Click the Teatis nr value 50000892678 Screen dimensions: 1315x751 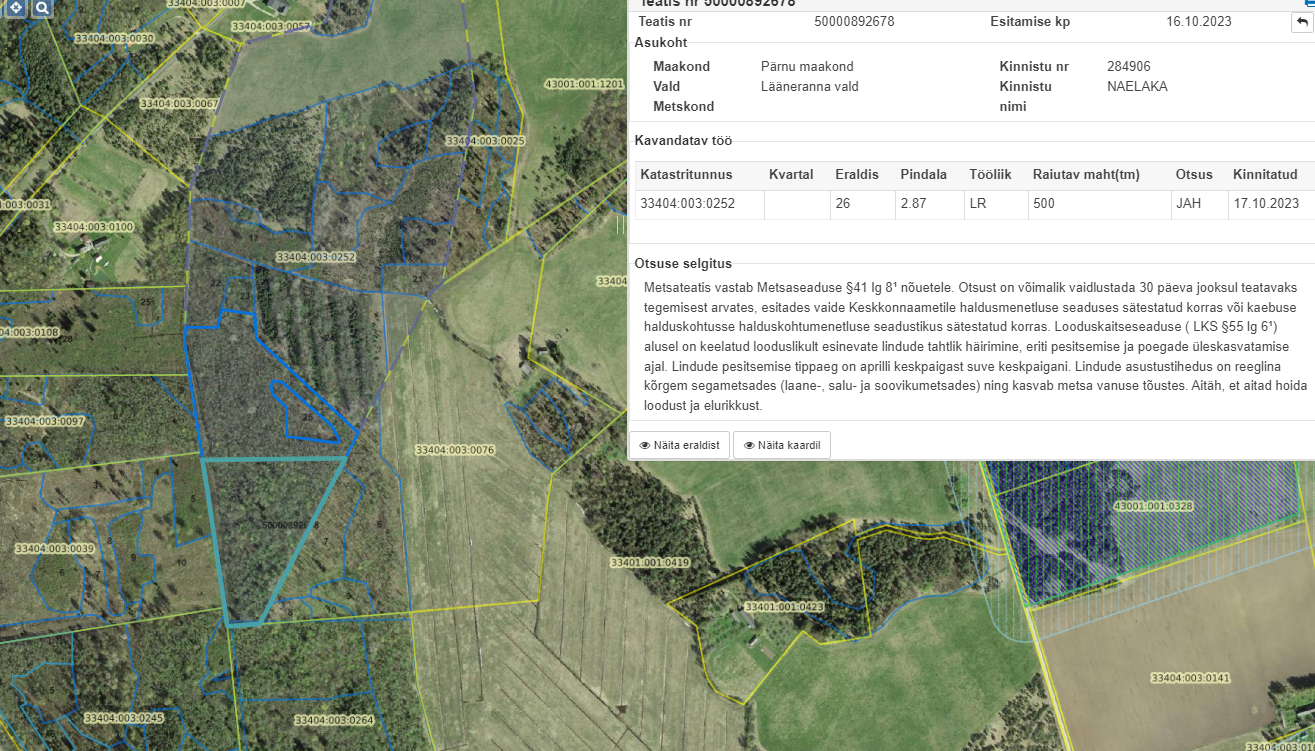(855, 21)
